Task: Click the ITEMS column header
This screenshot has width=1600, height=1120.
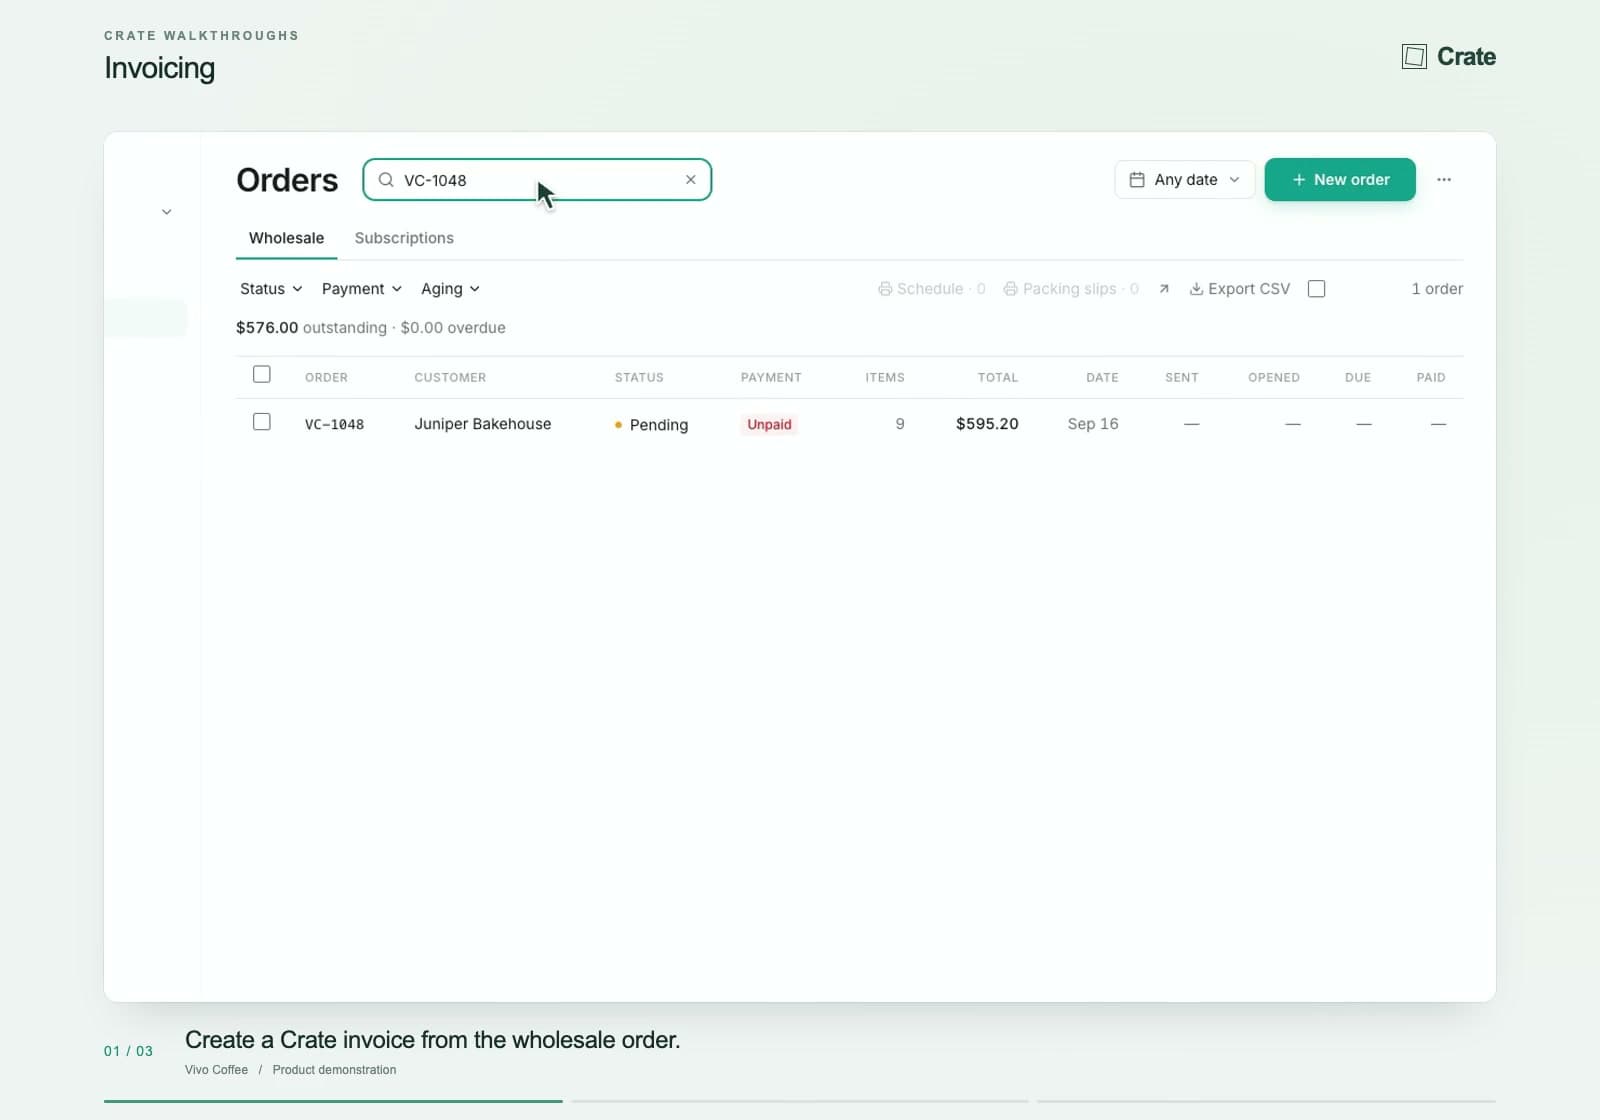Action: (x=885, y=378)
